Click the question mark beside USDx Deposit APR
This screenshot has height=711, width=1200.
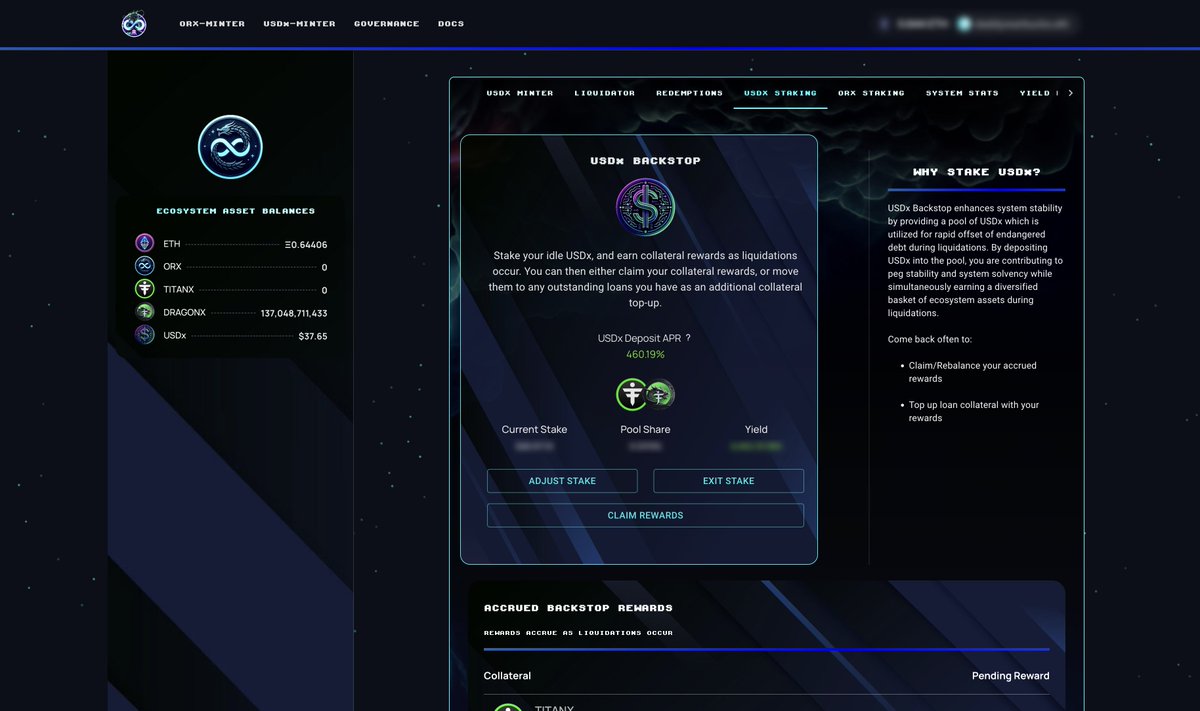point(688,338)
